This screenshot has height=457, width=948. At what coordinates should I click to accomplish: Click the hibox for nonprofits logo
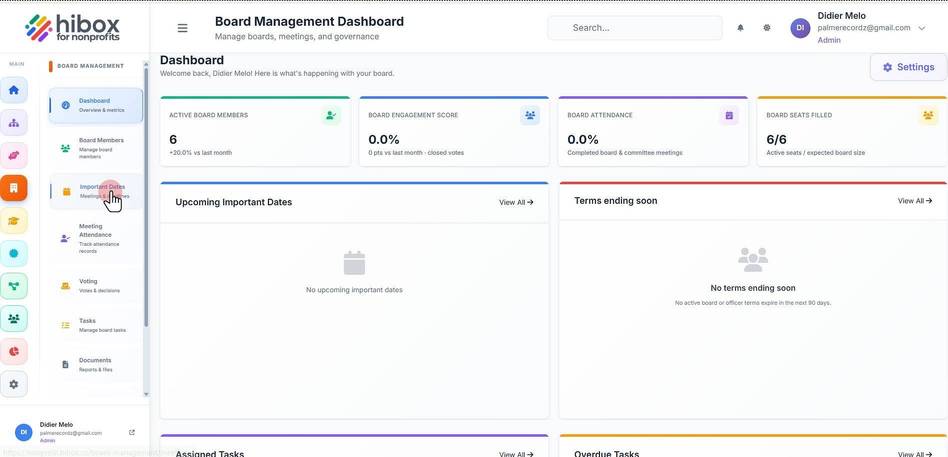click(73, 28)
